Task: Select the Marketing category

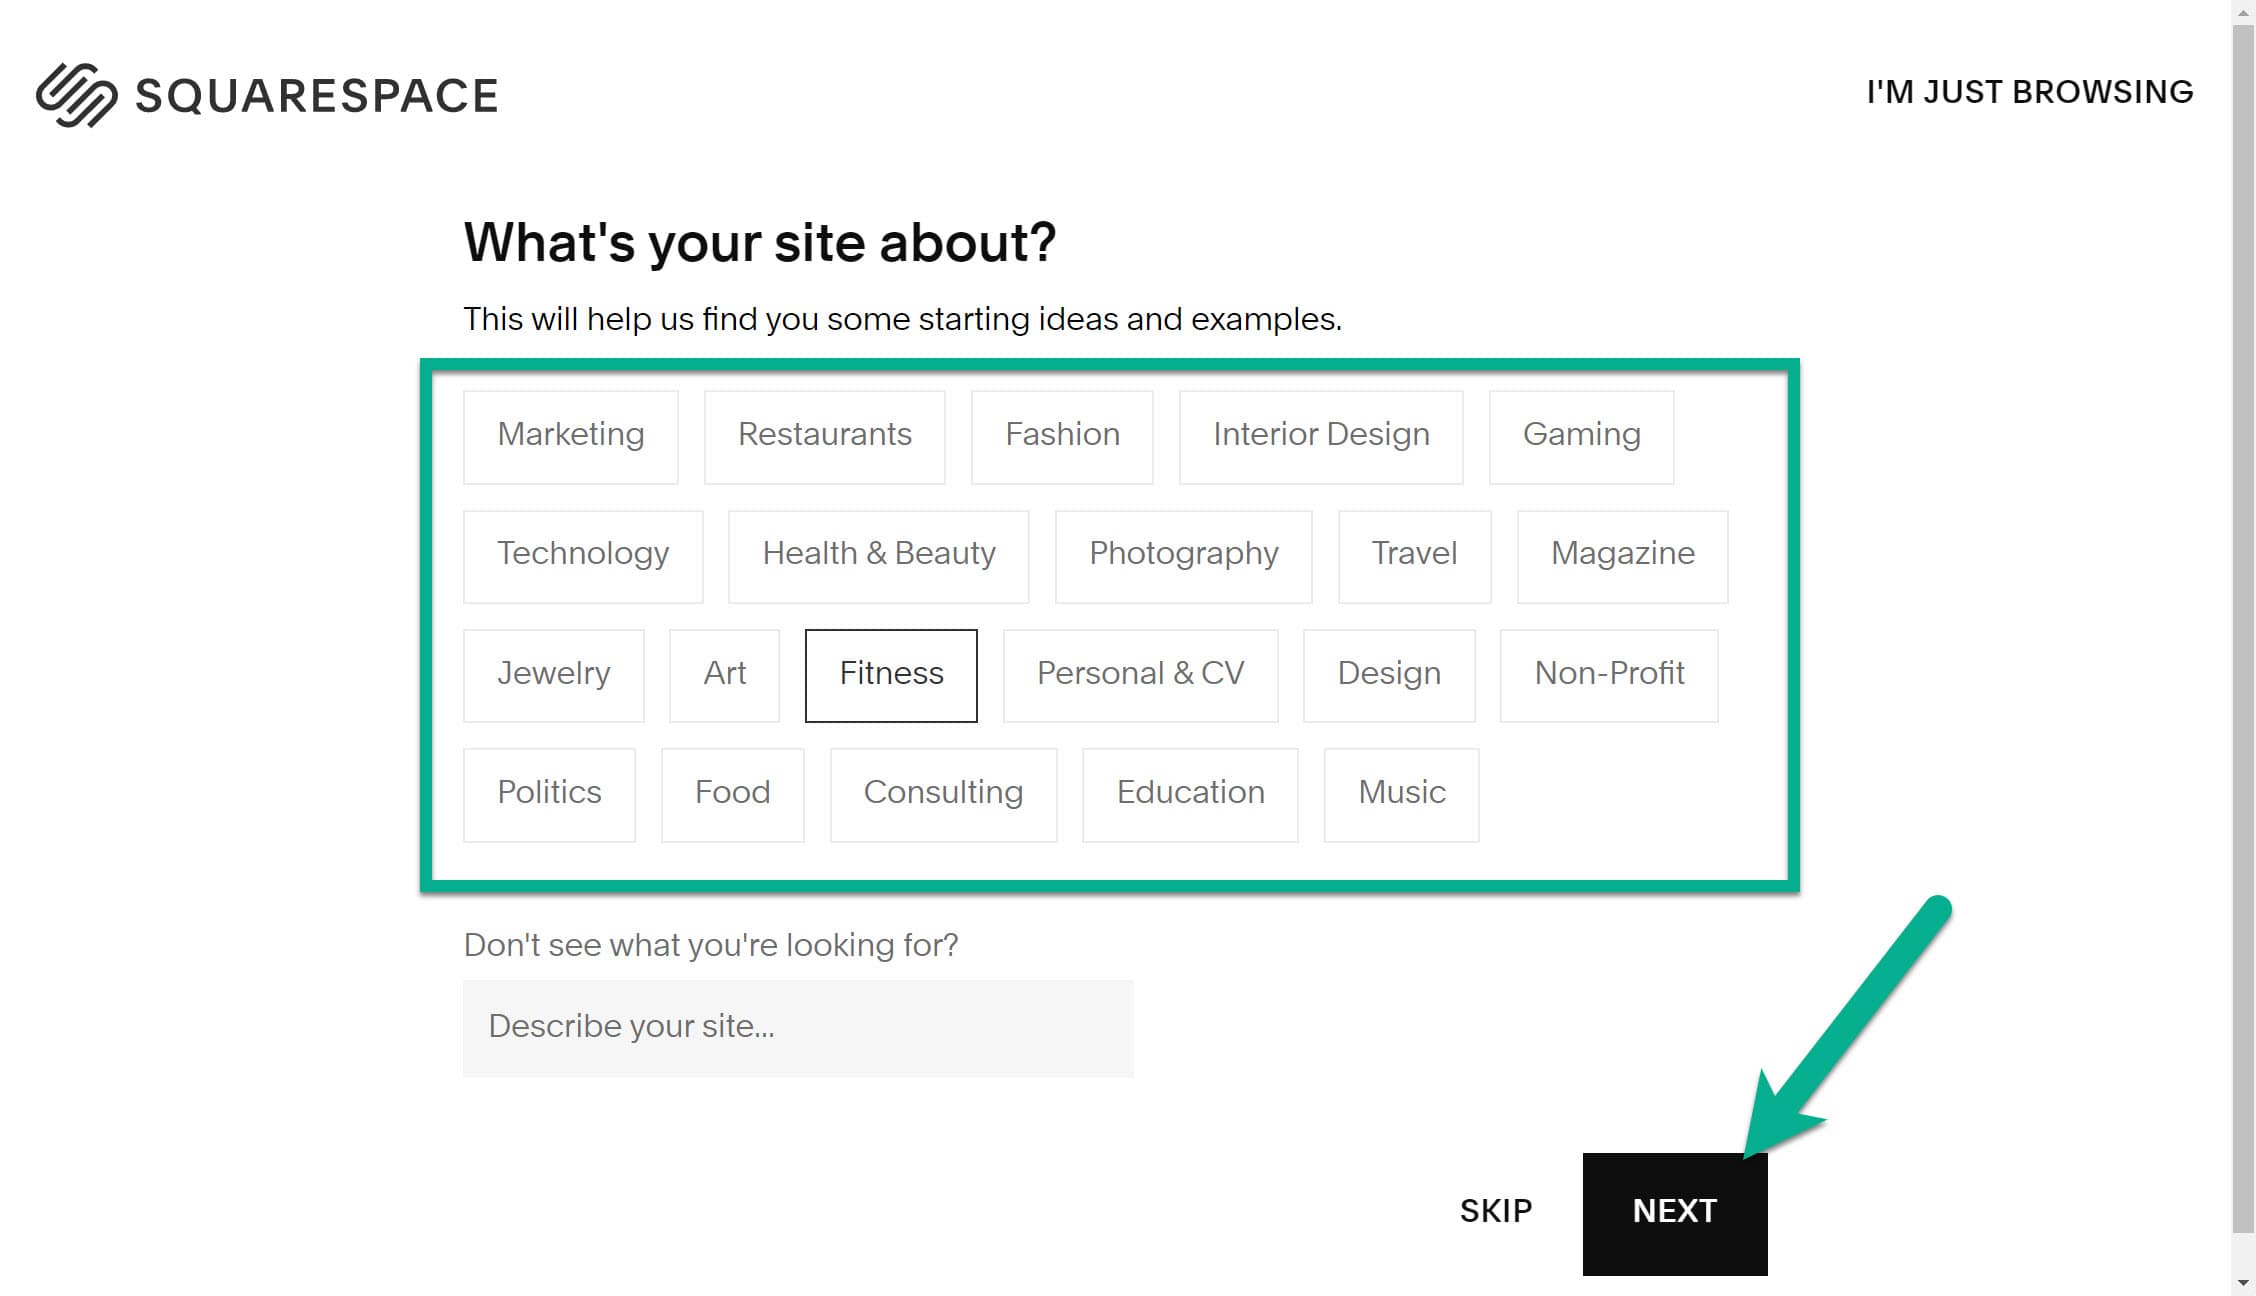Action: 570,436
